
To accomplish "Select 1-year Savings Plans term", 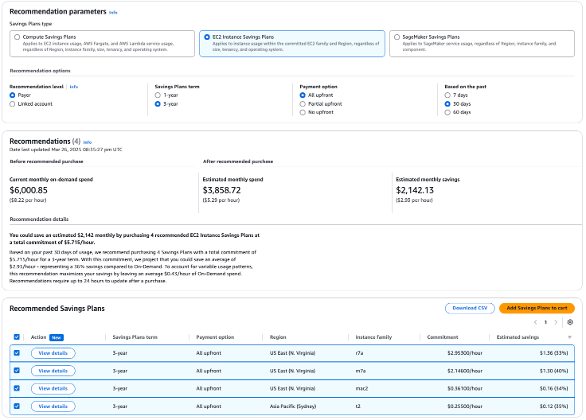I will pyautogui.click(x=157, y=95).
